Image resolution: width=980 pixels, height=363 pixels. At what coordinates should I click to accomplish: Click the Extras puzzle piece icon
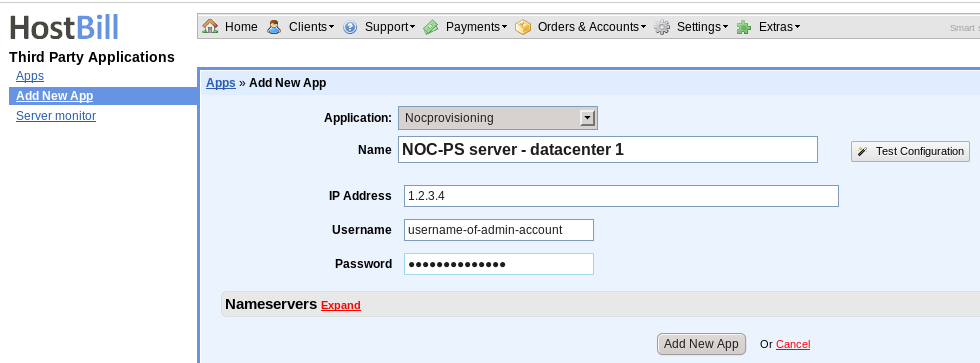pyautogui.click(x=744, y=27)
